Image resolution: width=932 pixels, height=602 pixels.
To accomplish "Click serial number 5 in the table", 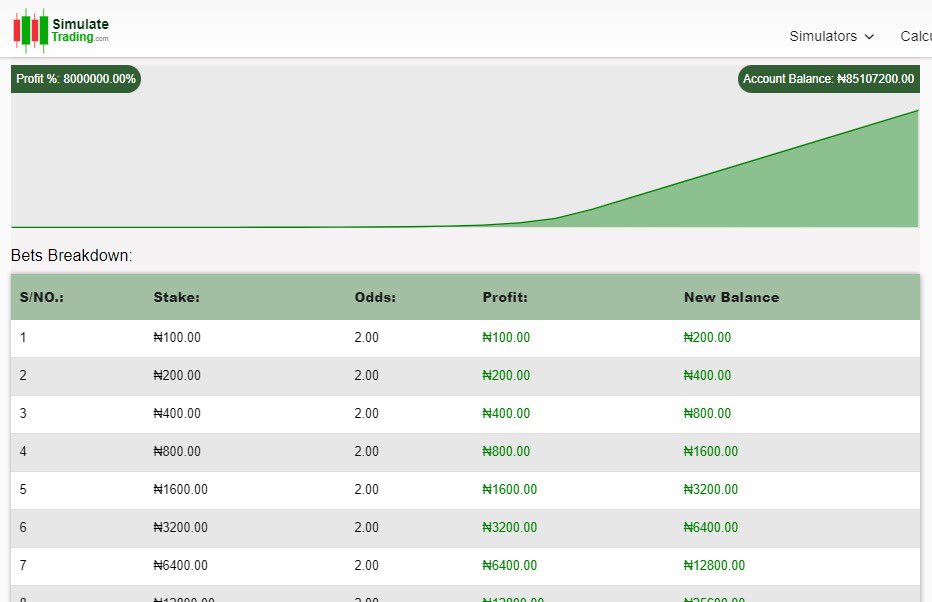I will click(23, 490).
